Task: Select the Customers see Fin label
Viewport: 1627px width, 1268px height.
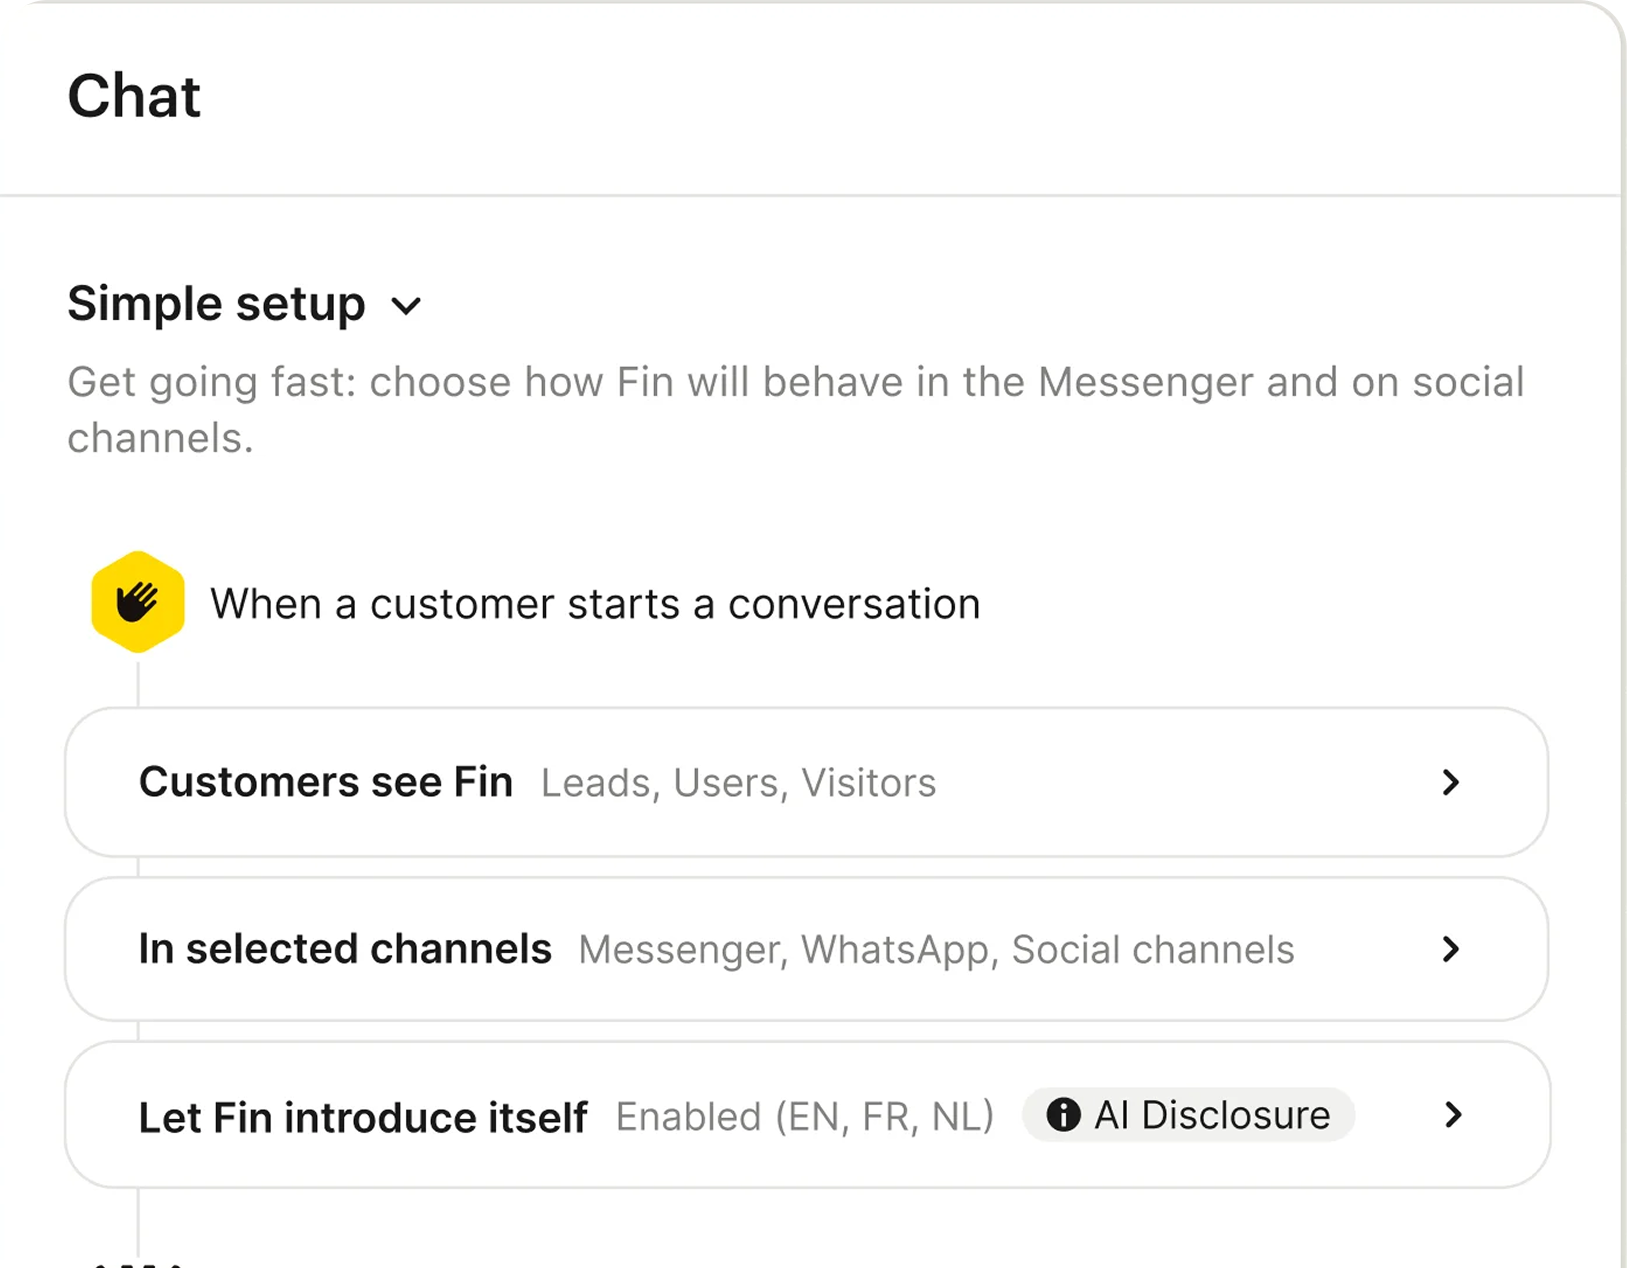Action: coord(326,782)
